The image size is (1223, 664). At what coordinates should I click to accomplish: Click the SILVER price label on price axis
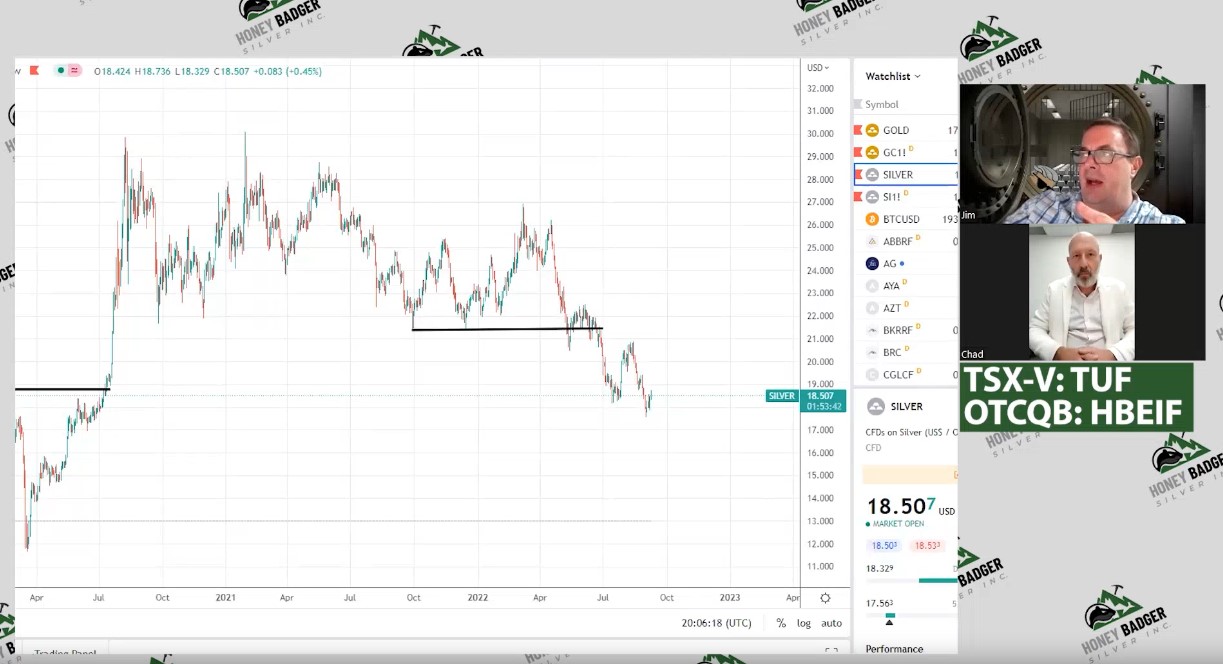(x=781, y=396)
